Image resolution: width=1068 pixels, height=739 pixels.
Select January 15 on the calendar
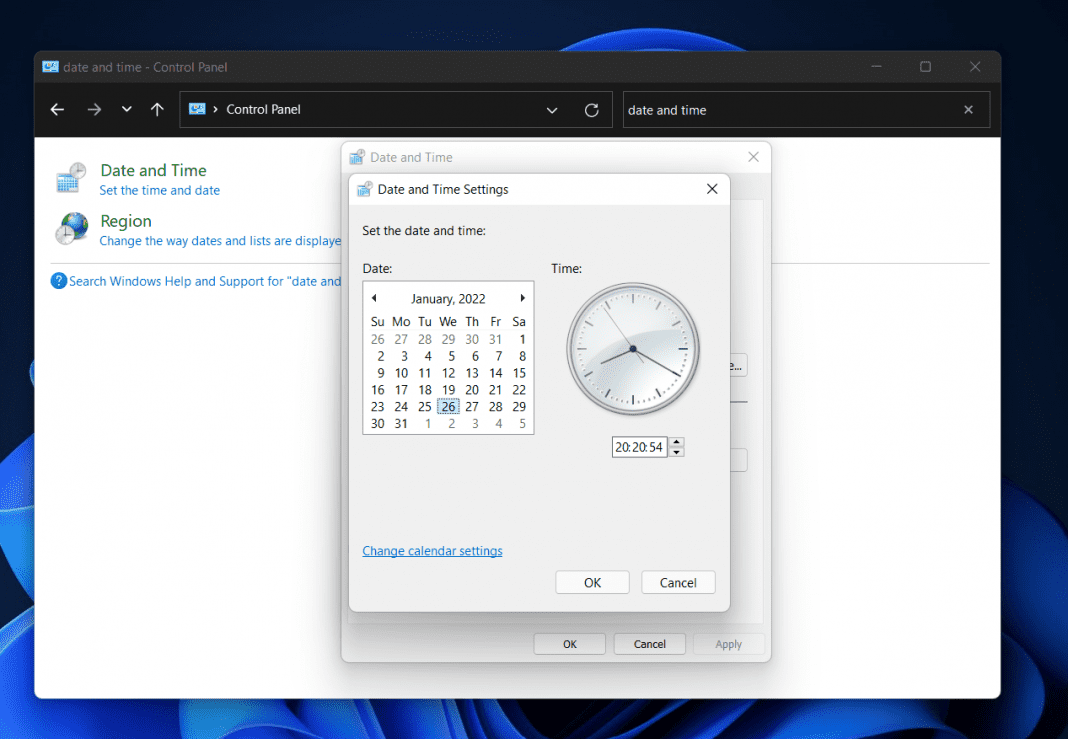pyautogui.click(x=518, y=372)
